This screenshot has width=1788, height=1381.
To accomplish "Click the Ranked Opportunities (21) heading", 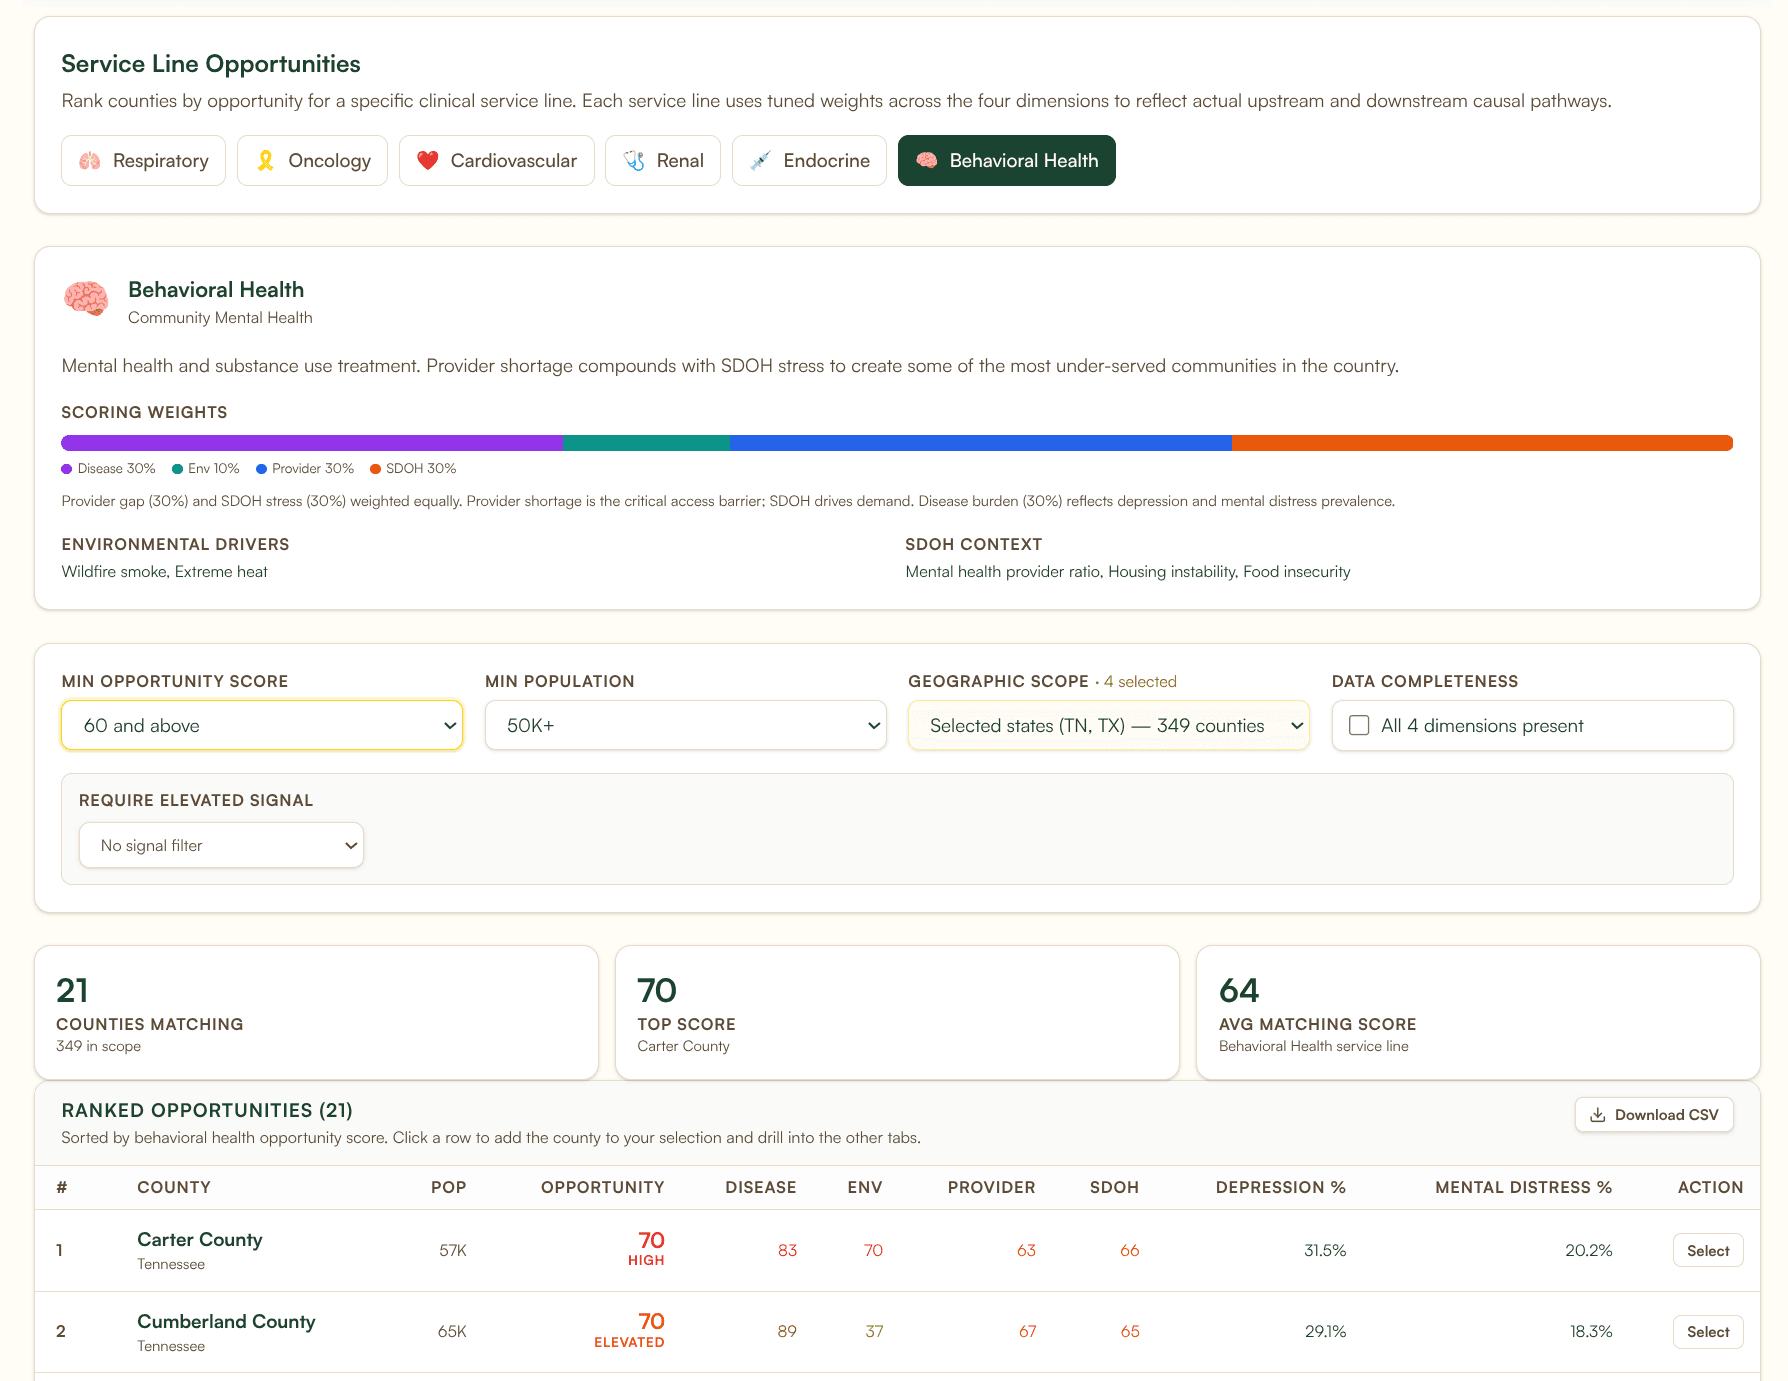I will pyautogui.click(x=207, y=1111).
